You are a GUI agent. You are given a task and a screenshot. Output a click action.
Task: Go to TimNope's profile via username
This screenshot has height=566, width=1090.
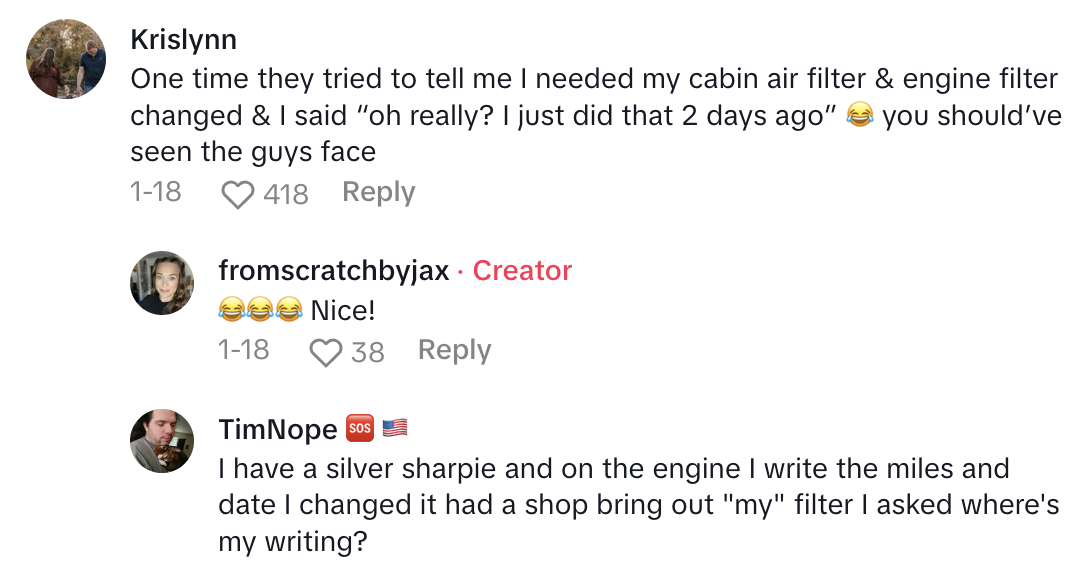278,429
